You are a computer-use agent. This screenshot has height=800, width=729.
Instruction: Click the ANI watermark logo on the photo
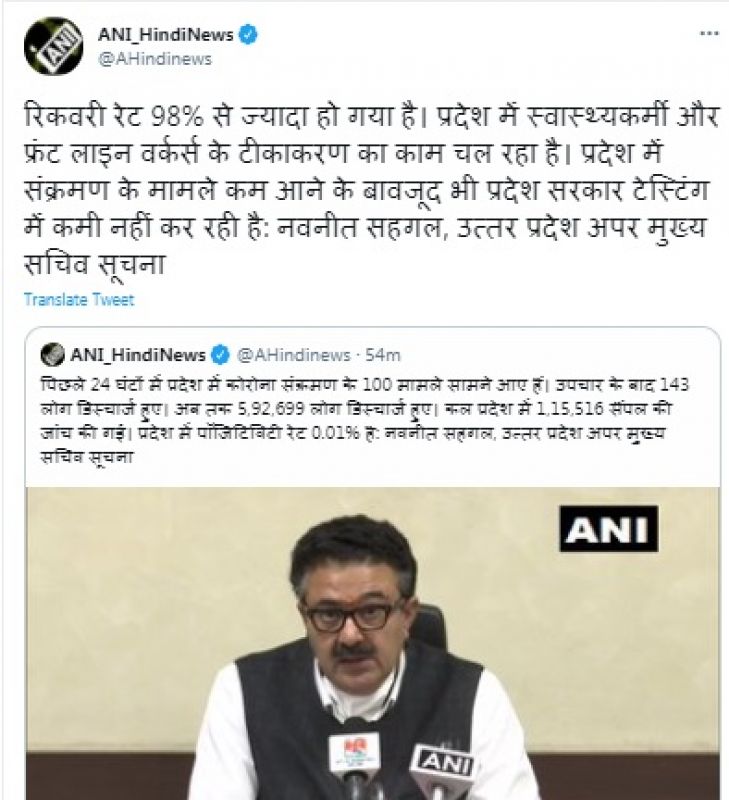point(609,529)
